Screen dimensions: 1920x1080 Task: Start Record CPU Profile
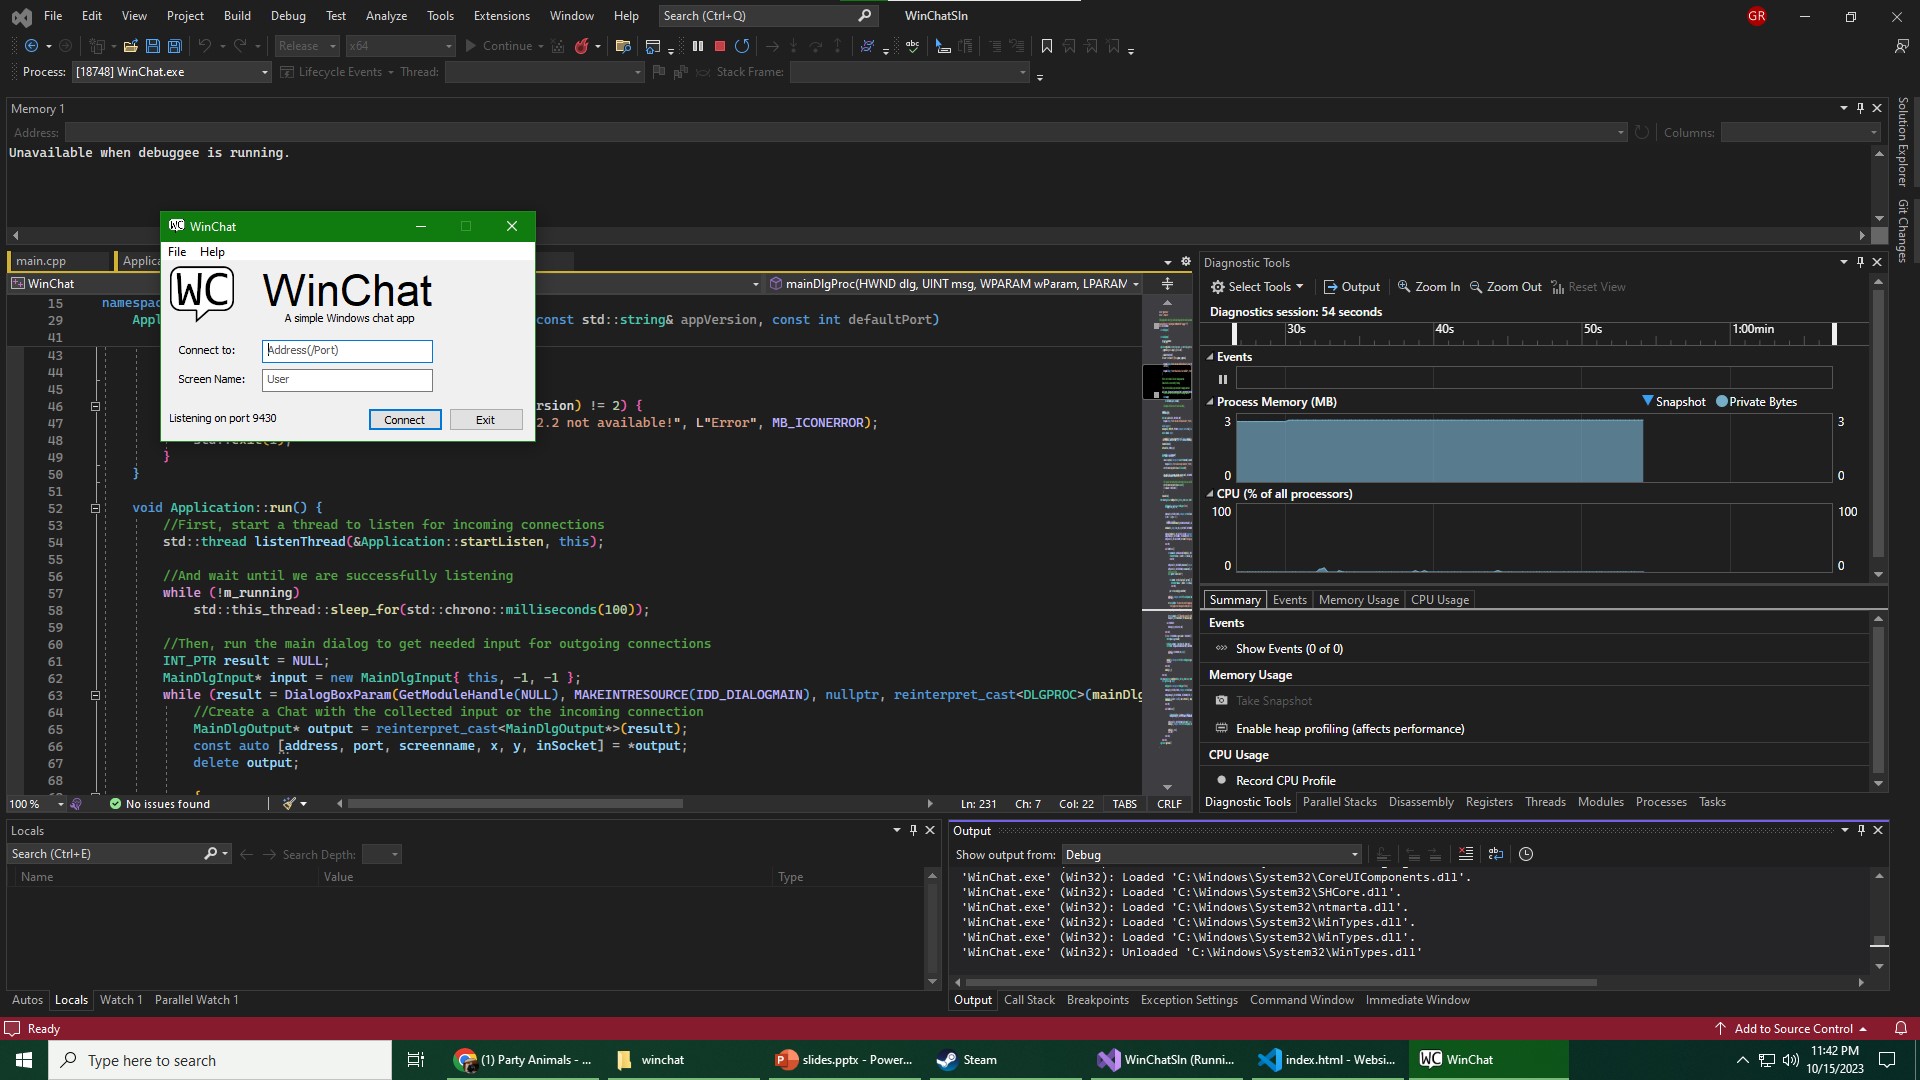point(1285,781)
